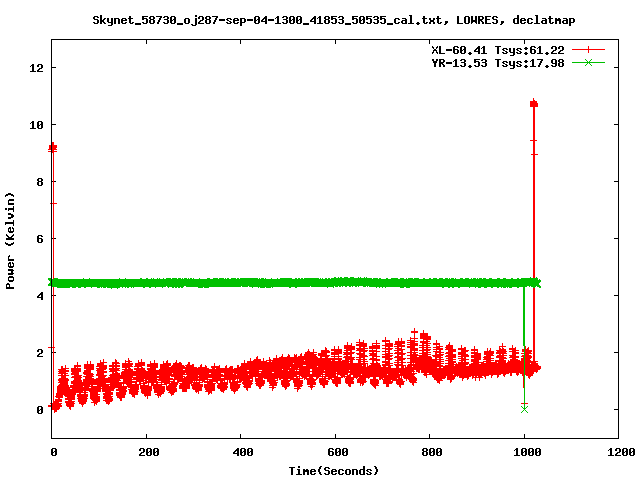Click the y-axis tick label 8
This screenshot has height=480, width=640.
tap(40, 182)
